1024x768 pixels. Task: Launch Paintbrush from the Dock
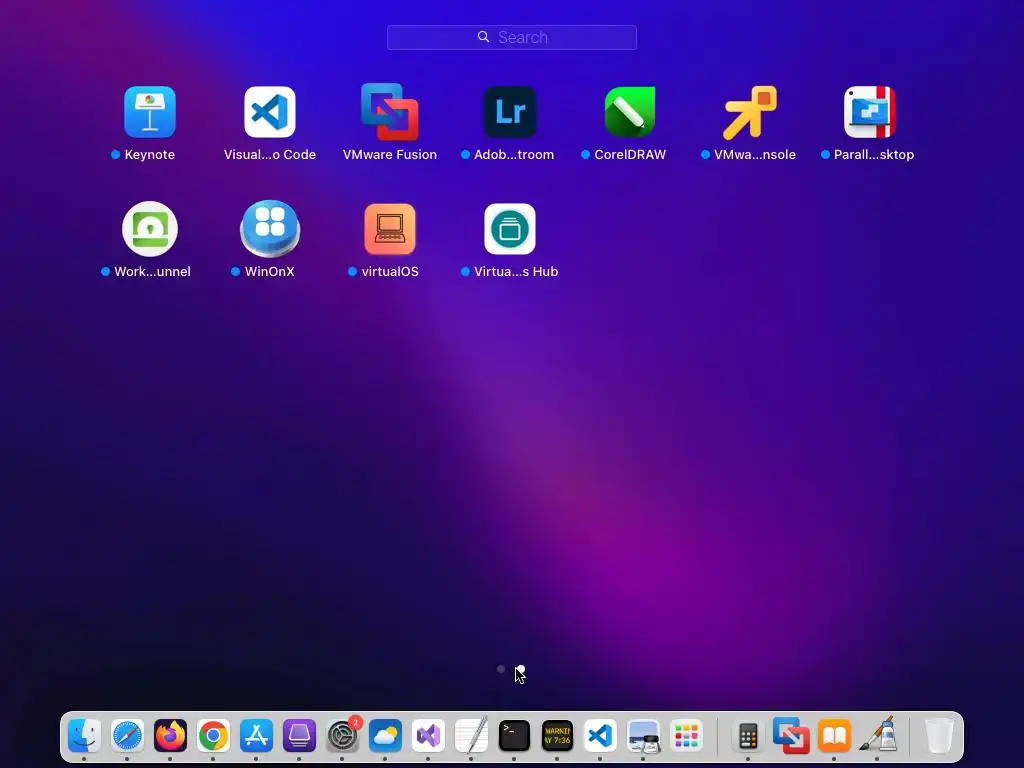coord(878,734)
